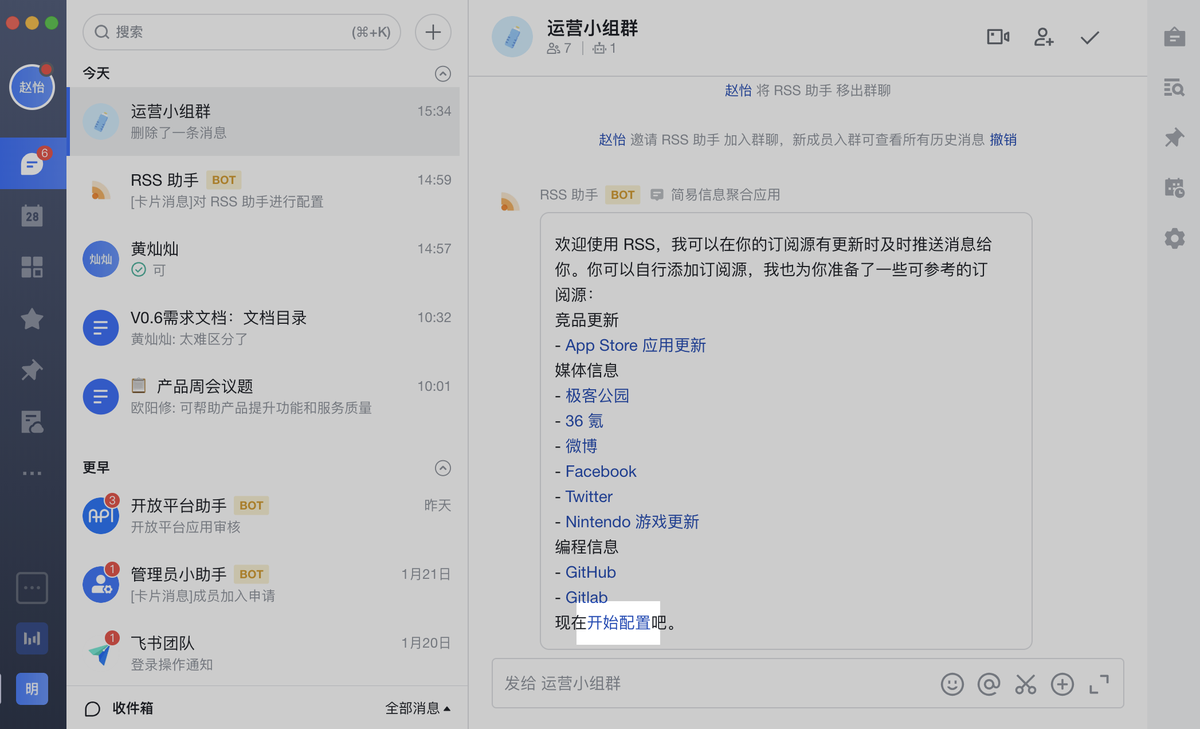Expand the message input editor

pyautogui.click(x=1099, y=684)
